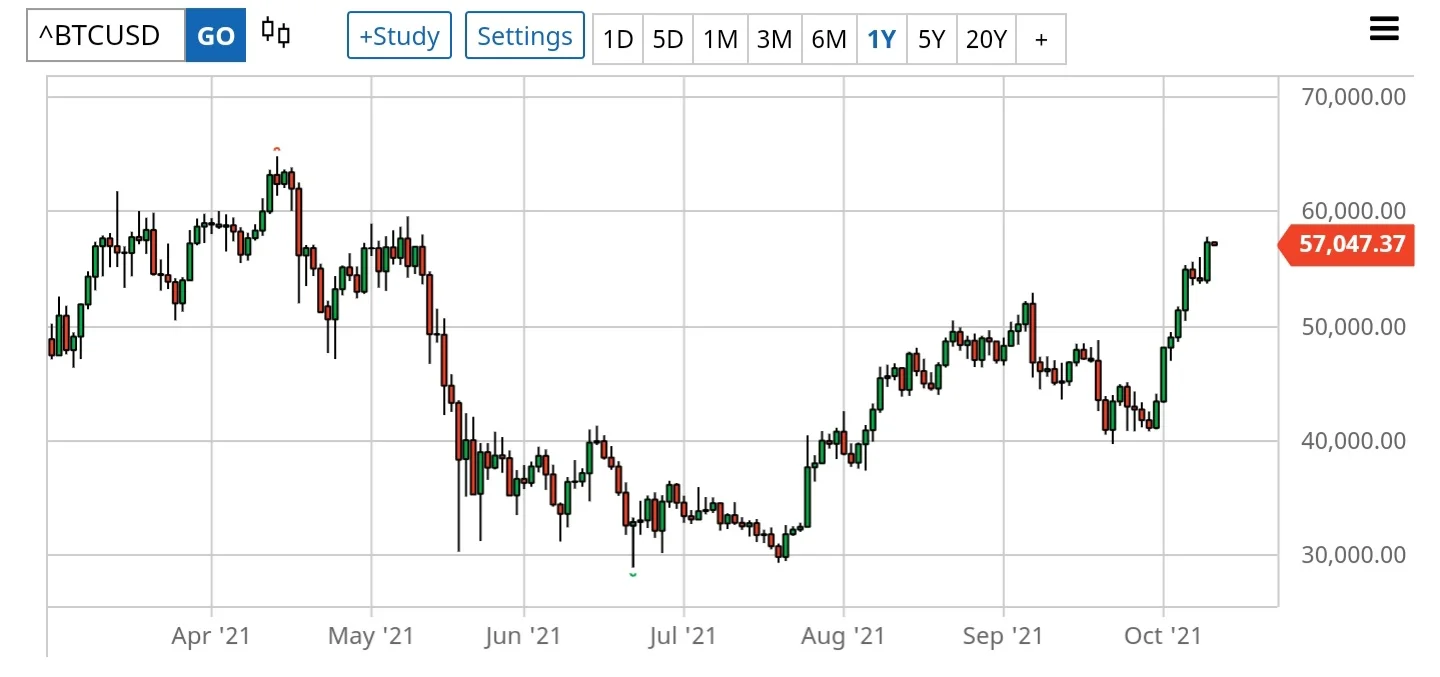Image resolution: width=1440 pixels, height=677 pixels.
Task: Select the 5Y time range
Action: pos(931,39)
